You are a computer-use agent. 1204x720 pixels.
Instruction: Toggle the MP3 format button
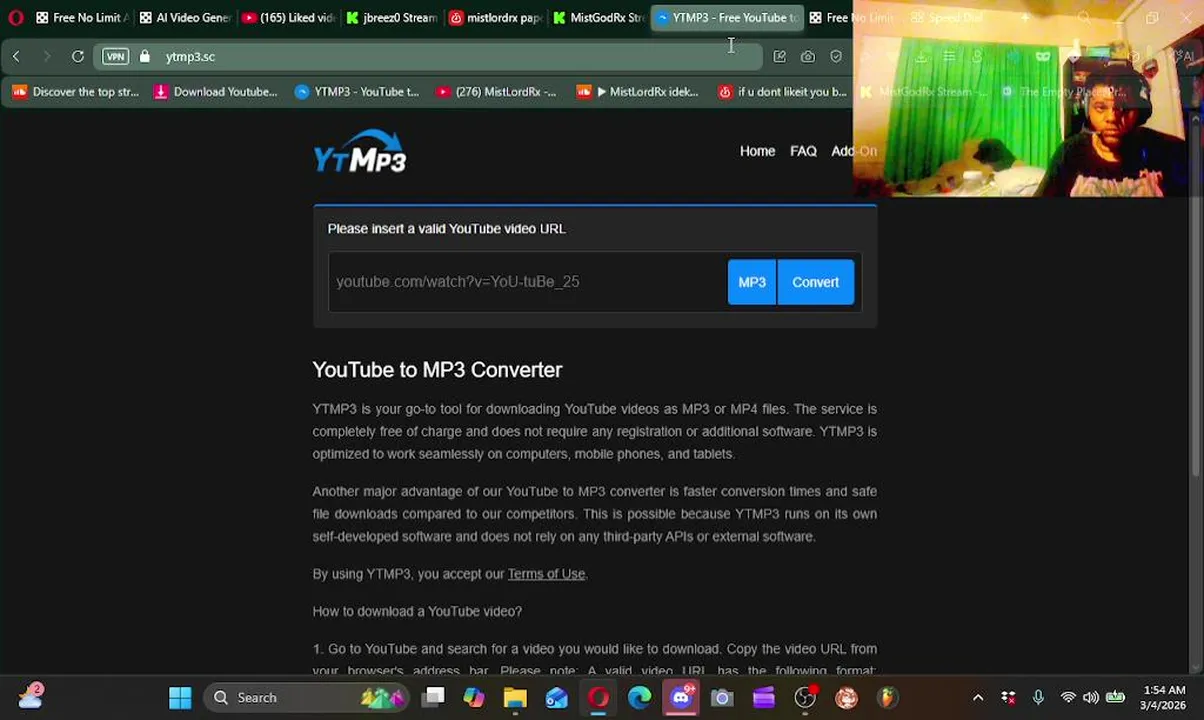tap(752, 282)
